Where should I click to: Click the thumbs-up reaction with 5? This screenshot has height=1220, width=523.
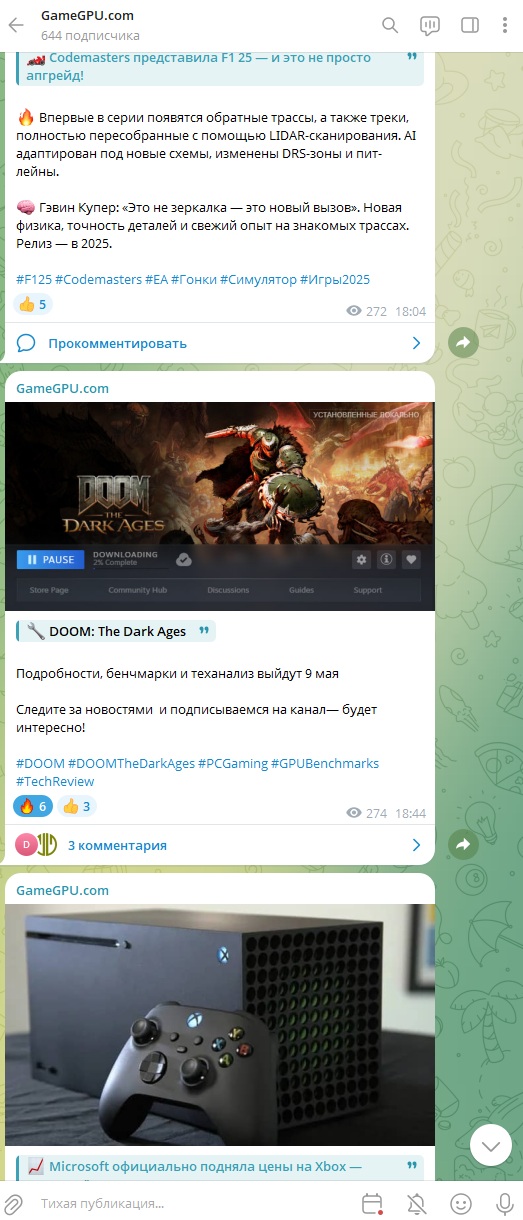coord(33,304)
